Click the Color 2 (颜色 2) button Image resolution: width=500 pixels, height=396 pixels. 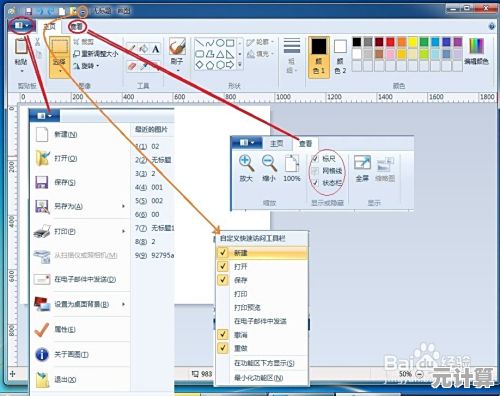coord(340,57)
